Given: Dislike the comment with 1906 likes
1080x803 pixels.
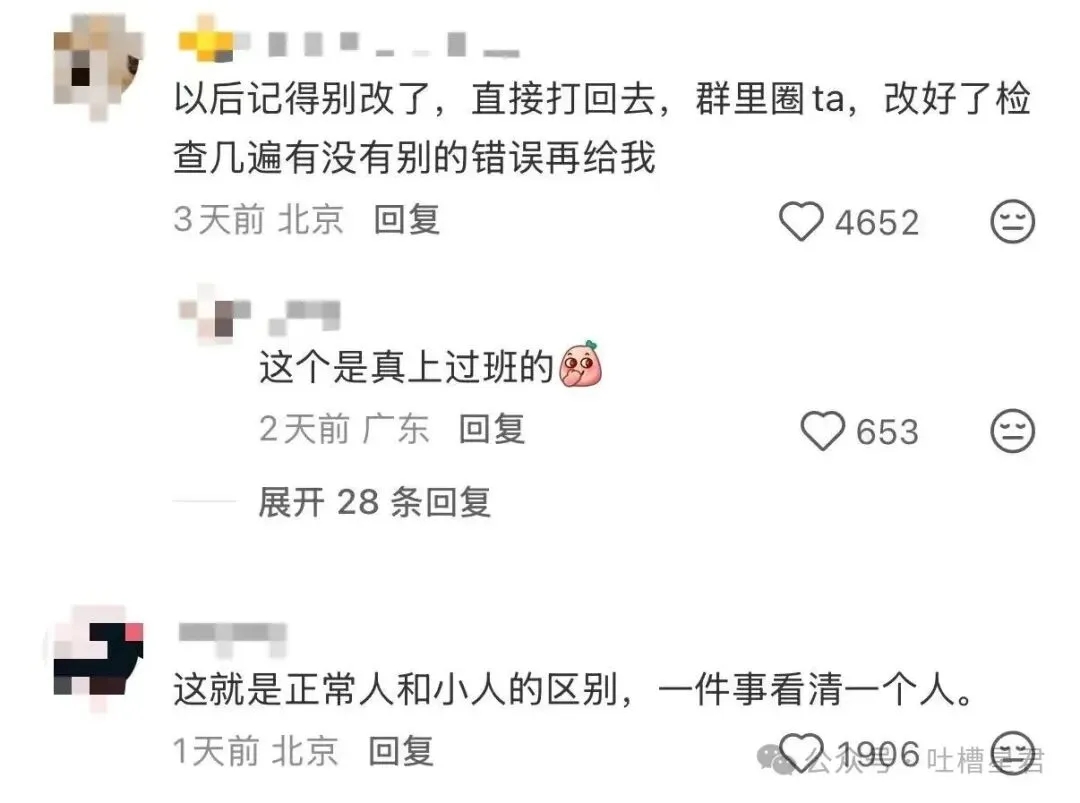Looking at the screenshot, I should click(1012, 753).
